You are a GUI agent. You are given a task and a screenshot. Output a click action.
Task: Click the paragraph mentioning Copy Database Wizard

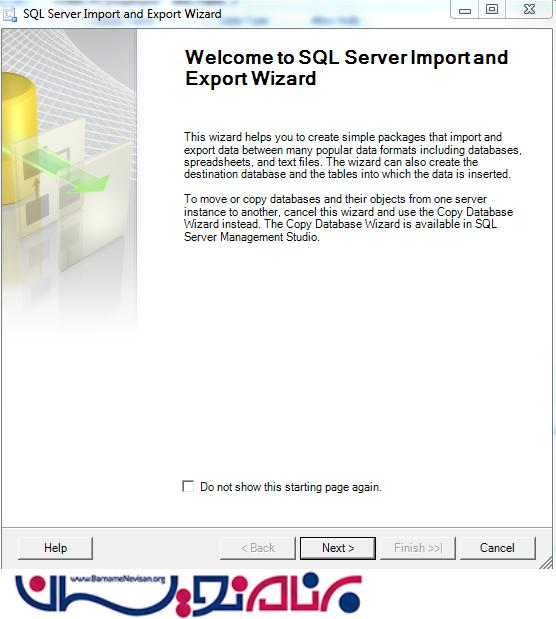tap(348, 218)
